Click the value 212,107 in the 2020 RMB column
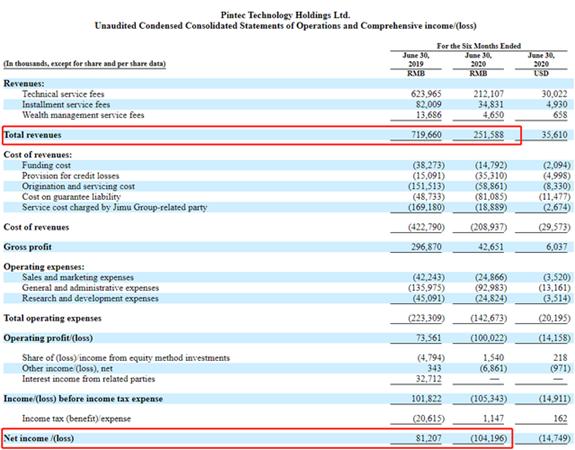575x450 pixels. 488,94
